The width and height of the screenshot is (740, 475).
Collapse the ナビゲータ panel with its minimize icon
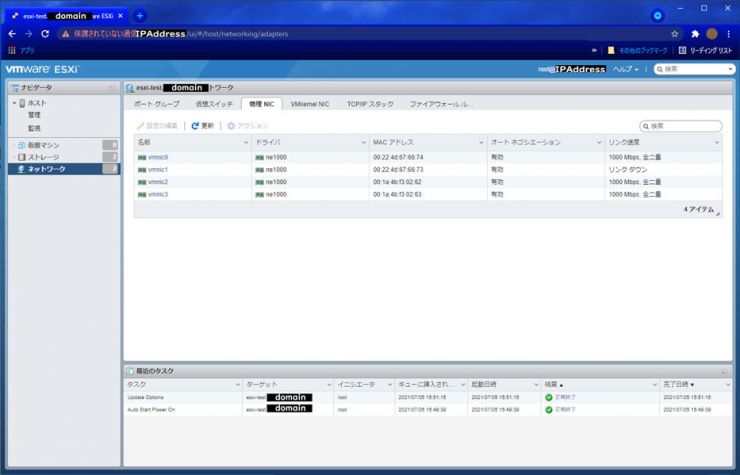click(x=111, y=88)
